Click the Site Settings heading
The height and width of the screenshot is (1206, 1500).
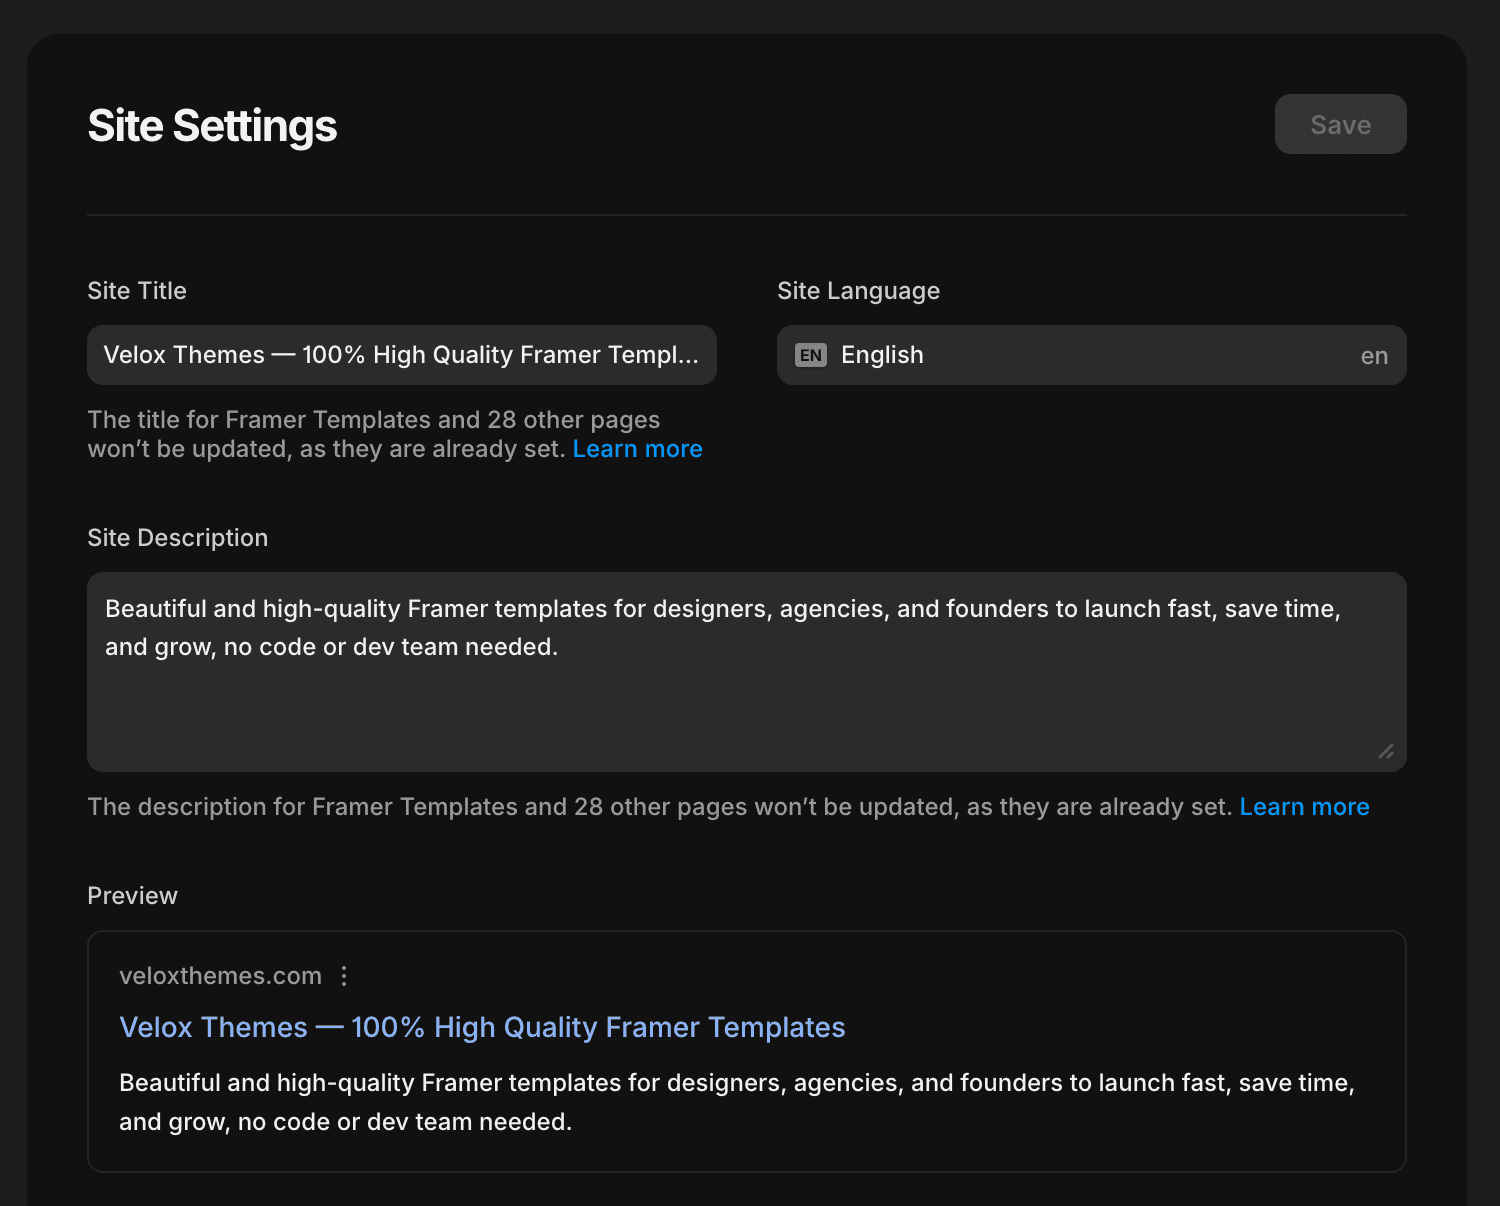[x=211, y=125]
